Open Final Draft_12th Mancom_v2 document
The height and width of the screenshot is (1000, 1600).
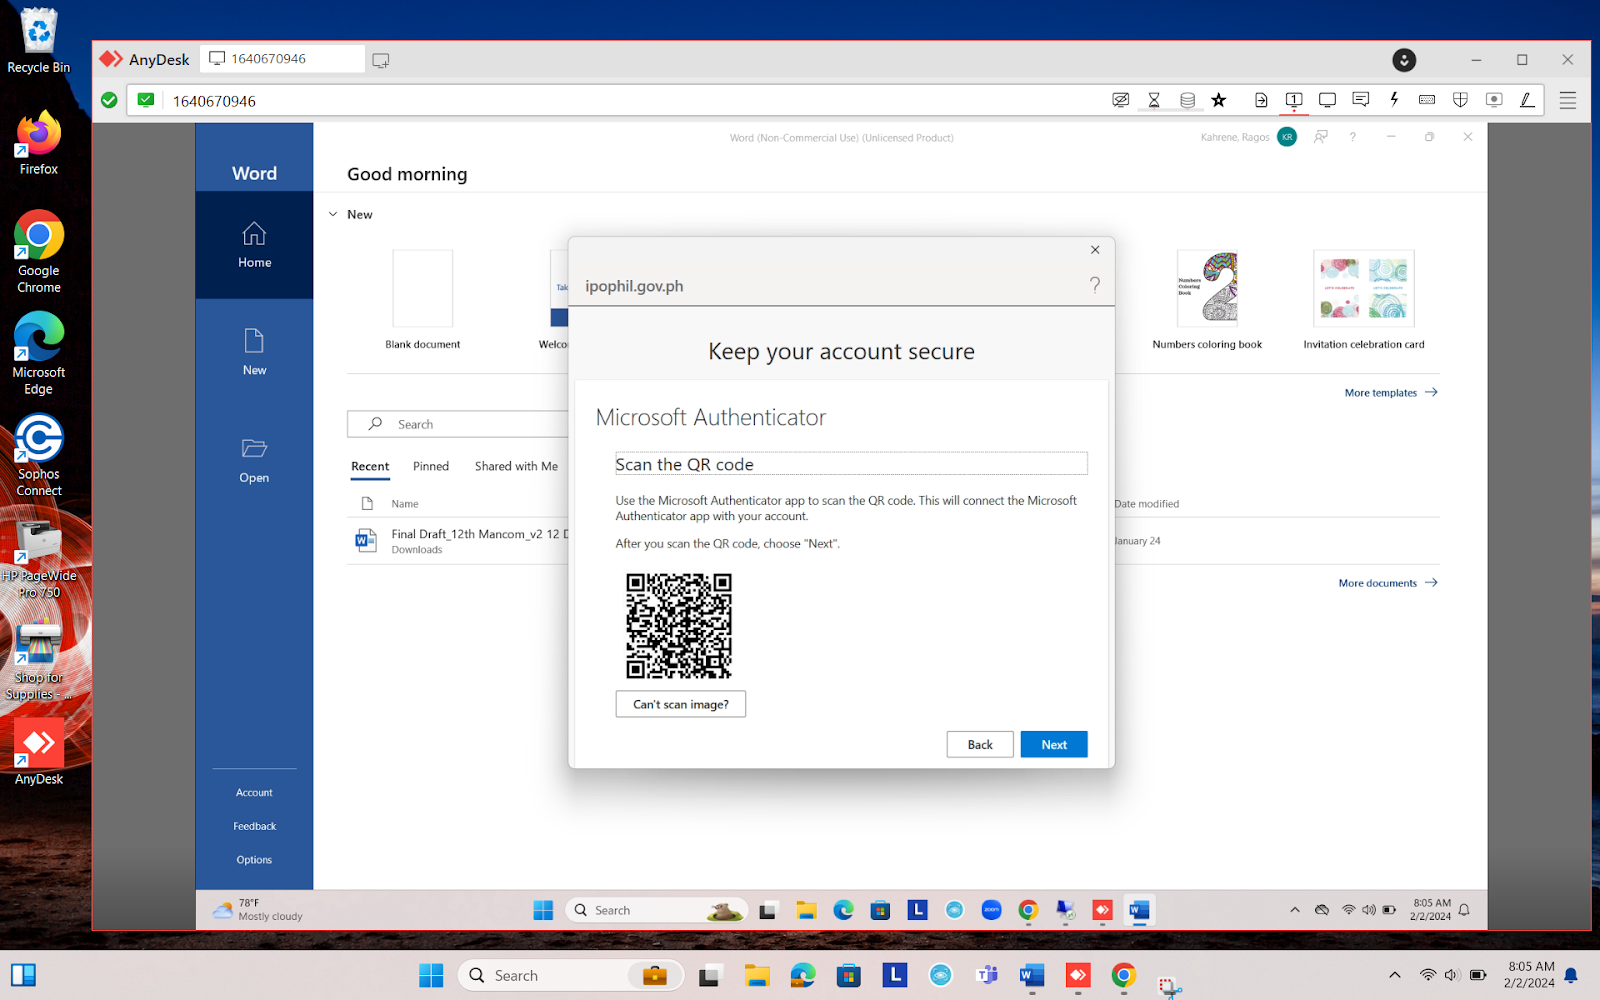(x=460, y=541)
